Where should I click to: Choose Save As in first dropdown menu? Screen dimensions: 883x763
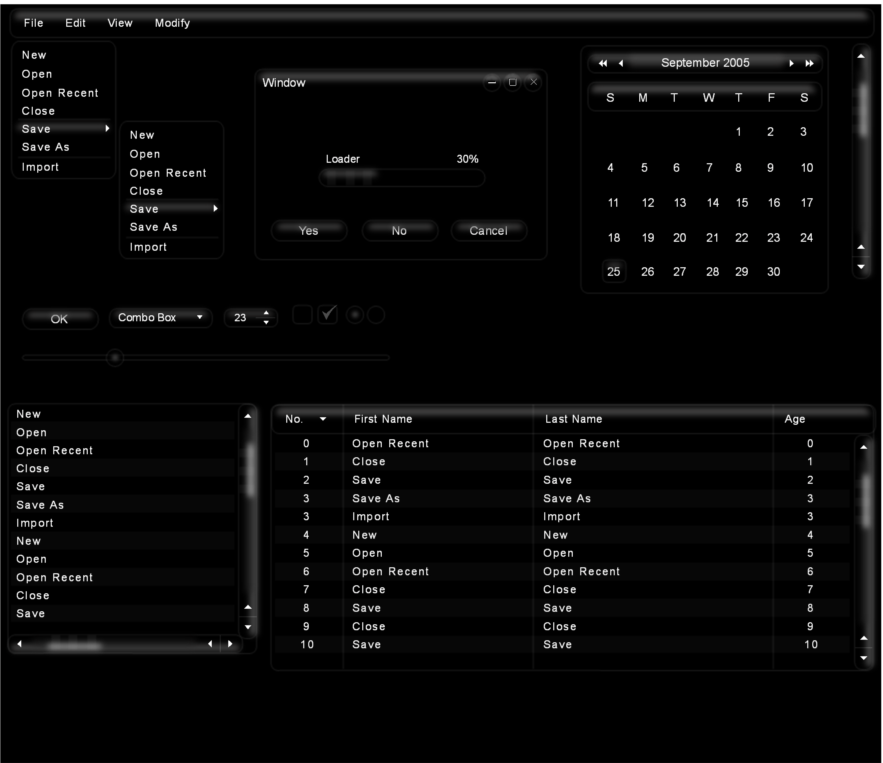[x=46, y=147]
